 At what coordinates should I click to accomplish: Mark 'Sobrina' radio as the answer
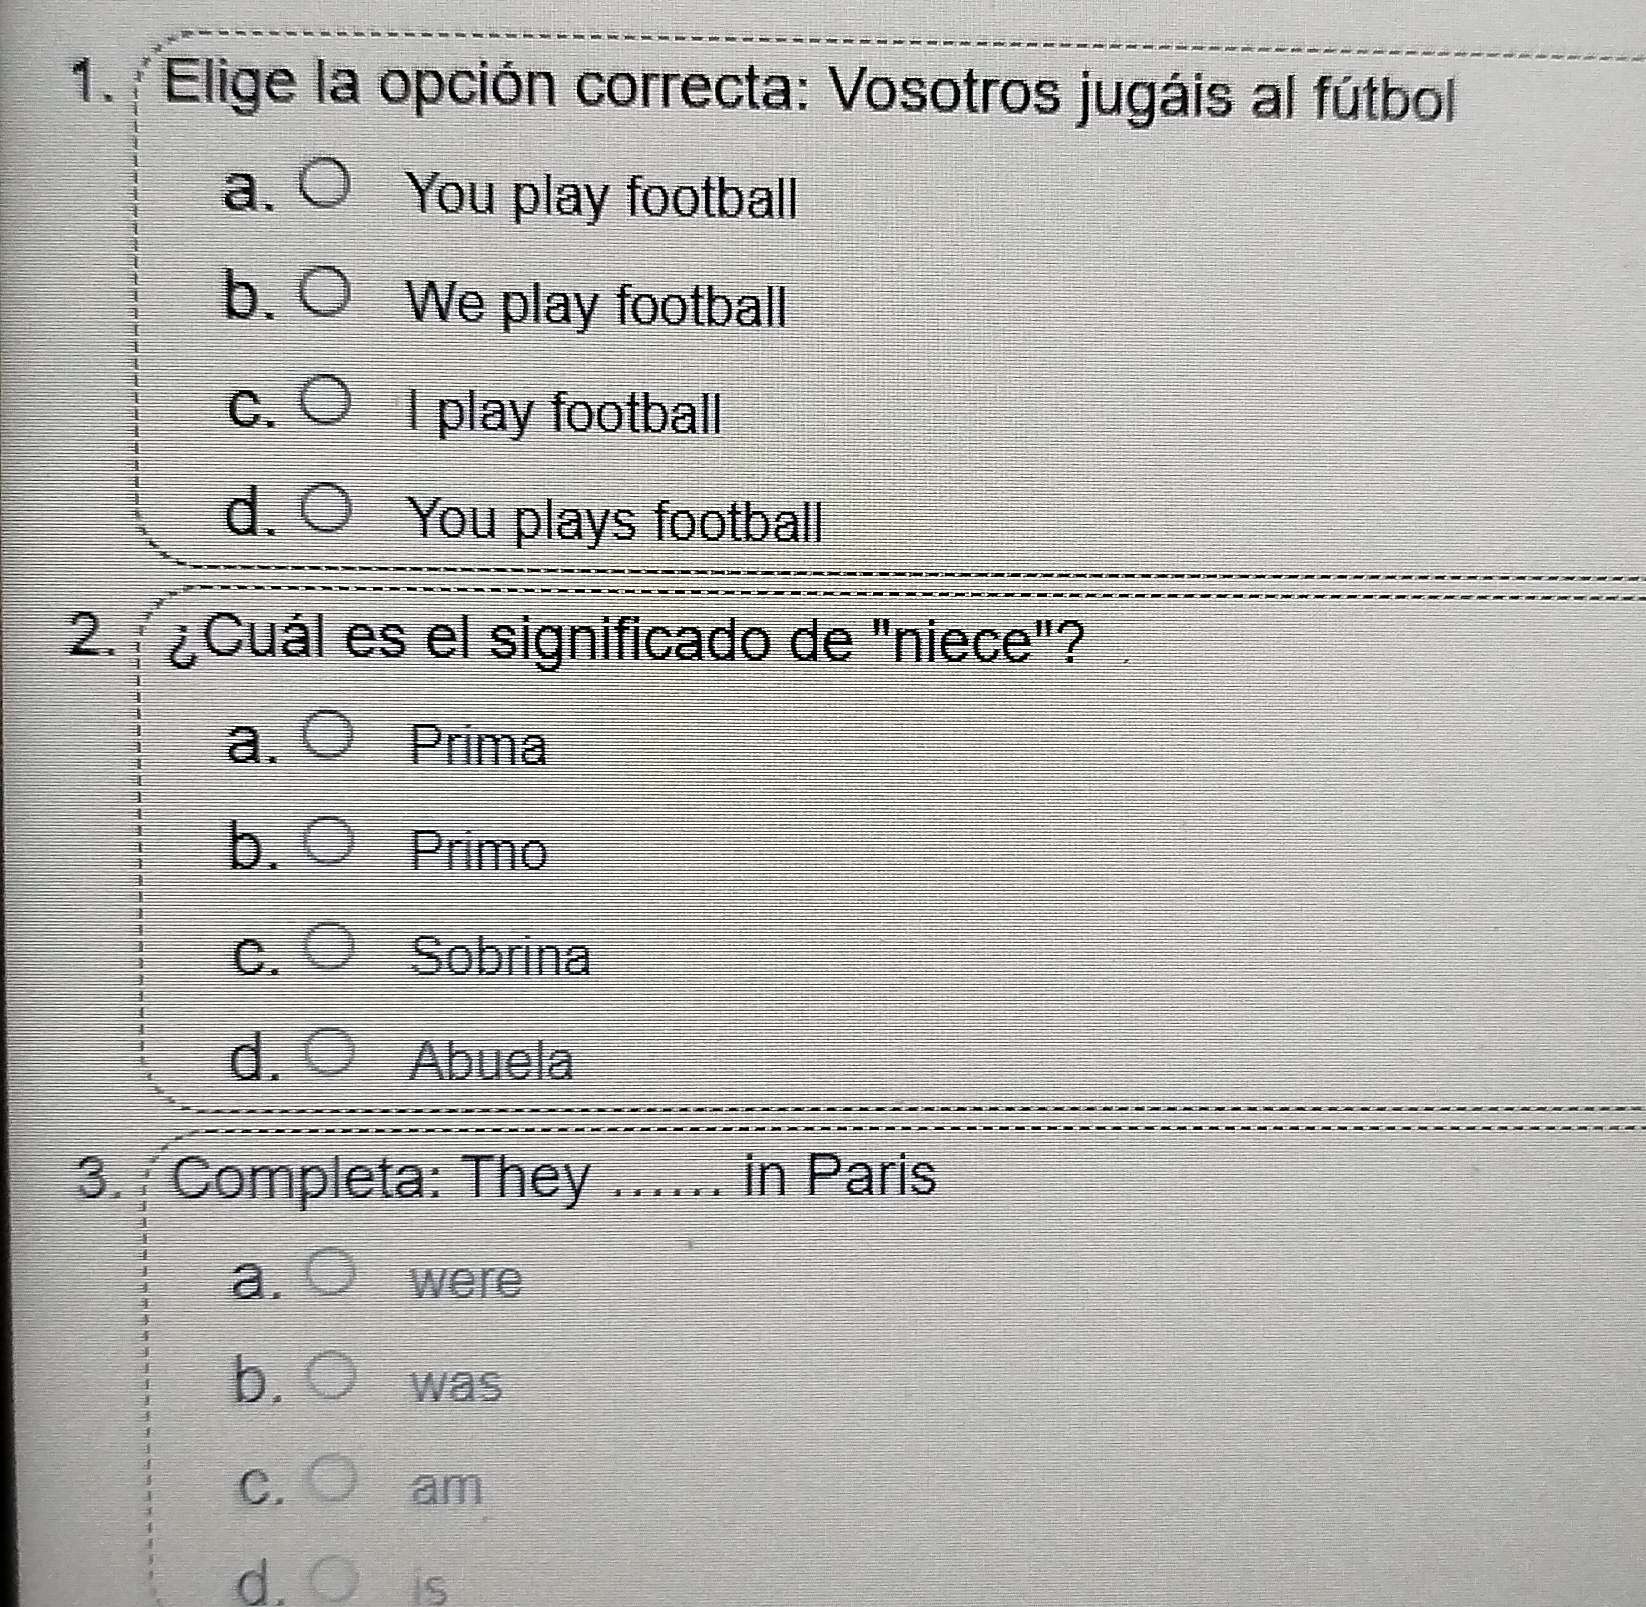tap(331, 946)
